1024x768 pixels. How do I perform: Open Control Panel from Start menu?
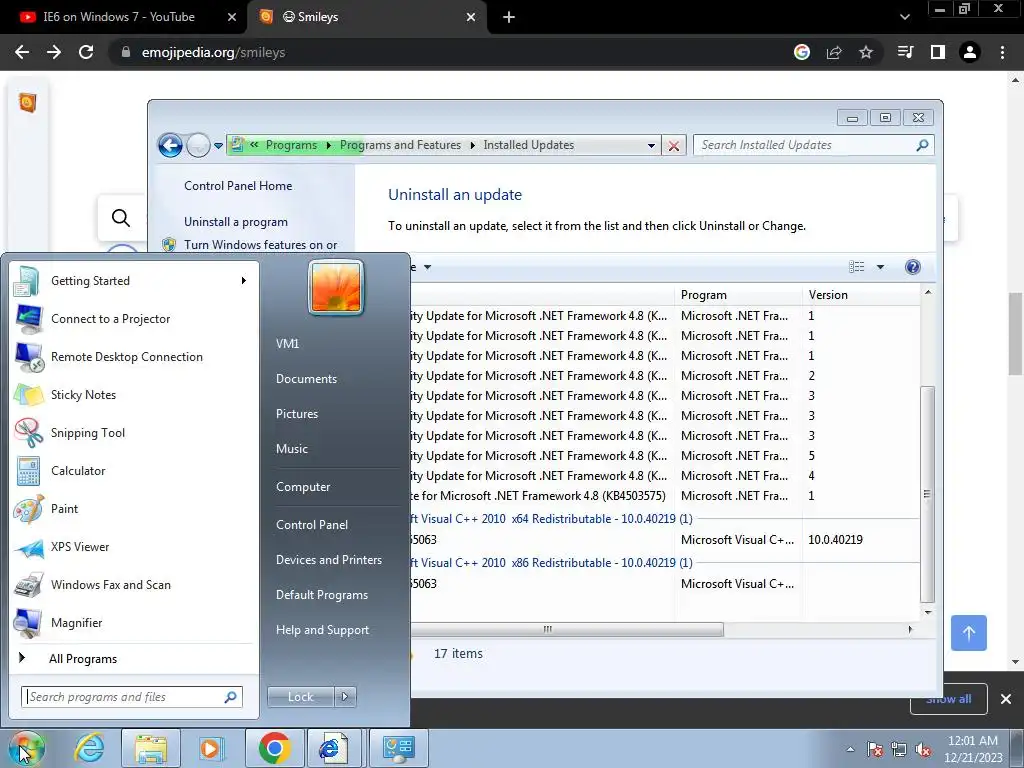click(x=312, y=525)
